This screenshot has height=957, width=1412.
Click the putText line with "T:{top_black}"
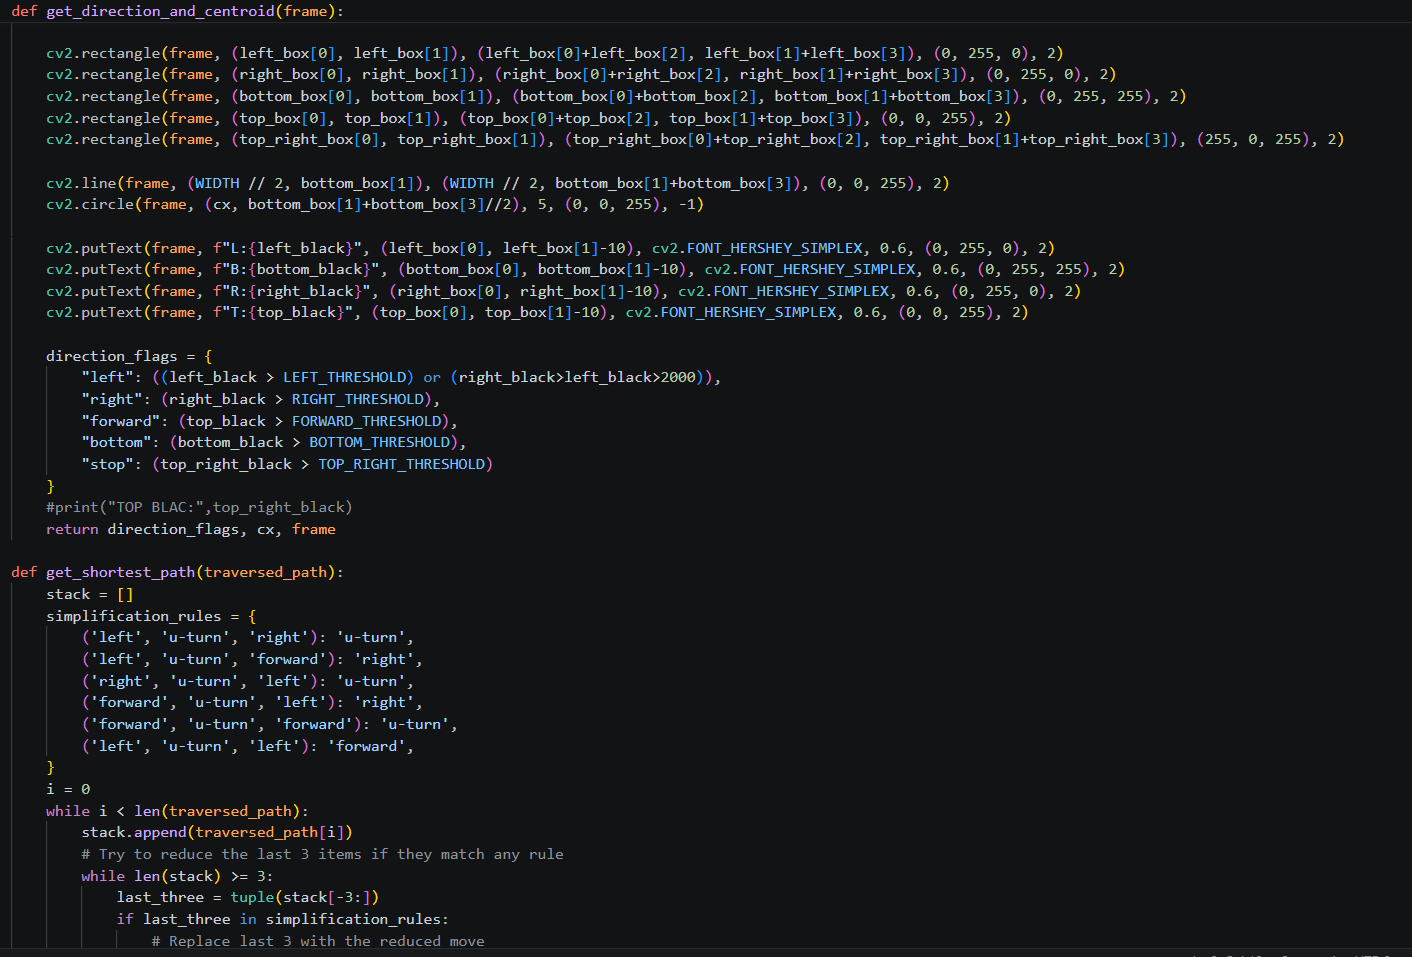click(x=537, y=312)
